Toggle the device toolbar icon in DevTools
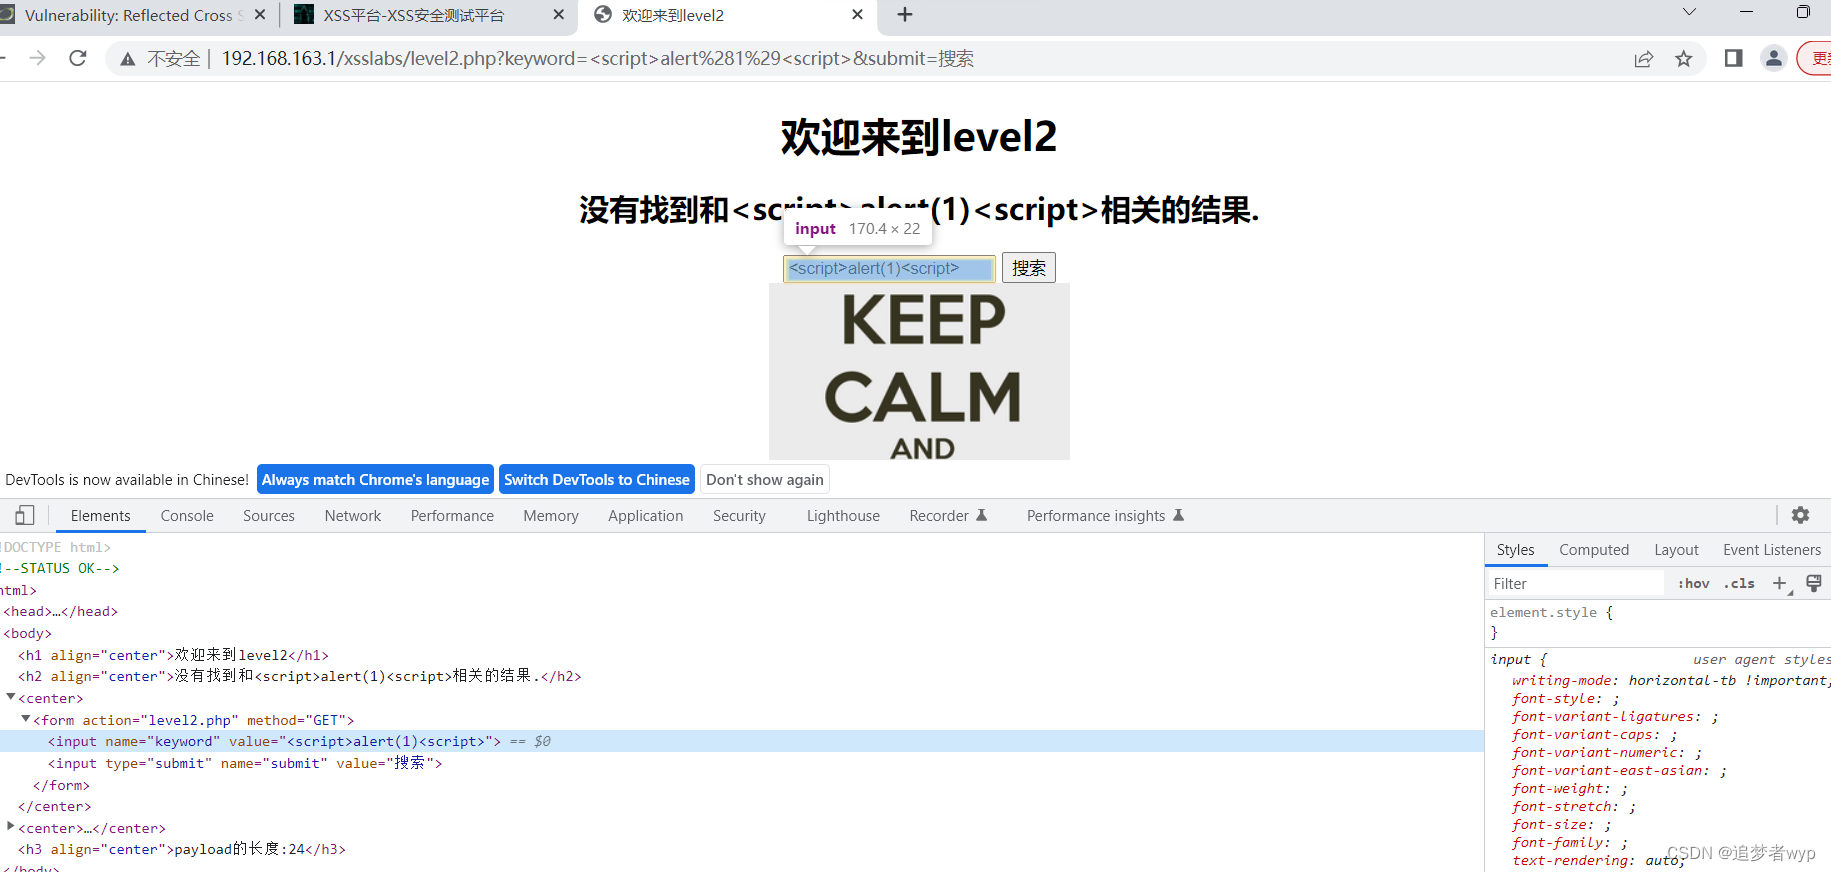The height and width of the screenshot is (872, 1831). [x=25, y=515]
